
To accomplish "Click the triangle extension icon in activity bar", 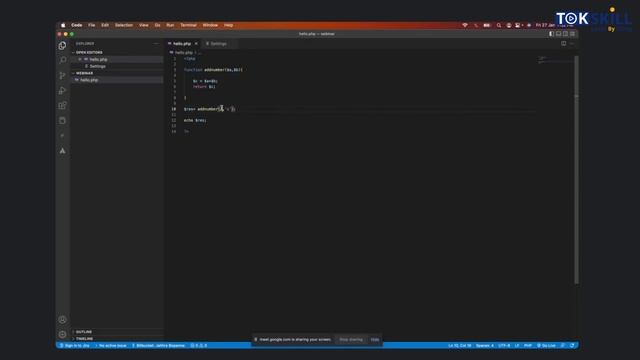I will (x=62, y=151).
